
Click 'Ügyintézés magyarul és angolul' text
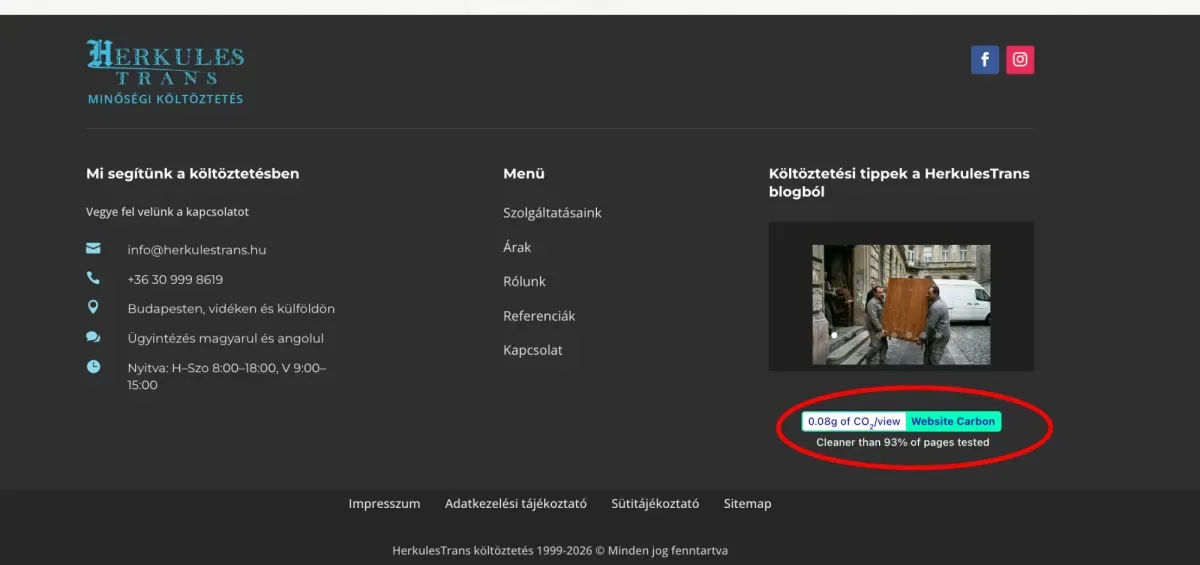point(225,338)
